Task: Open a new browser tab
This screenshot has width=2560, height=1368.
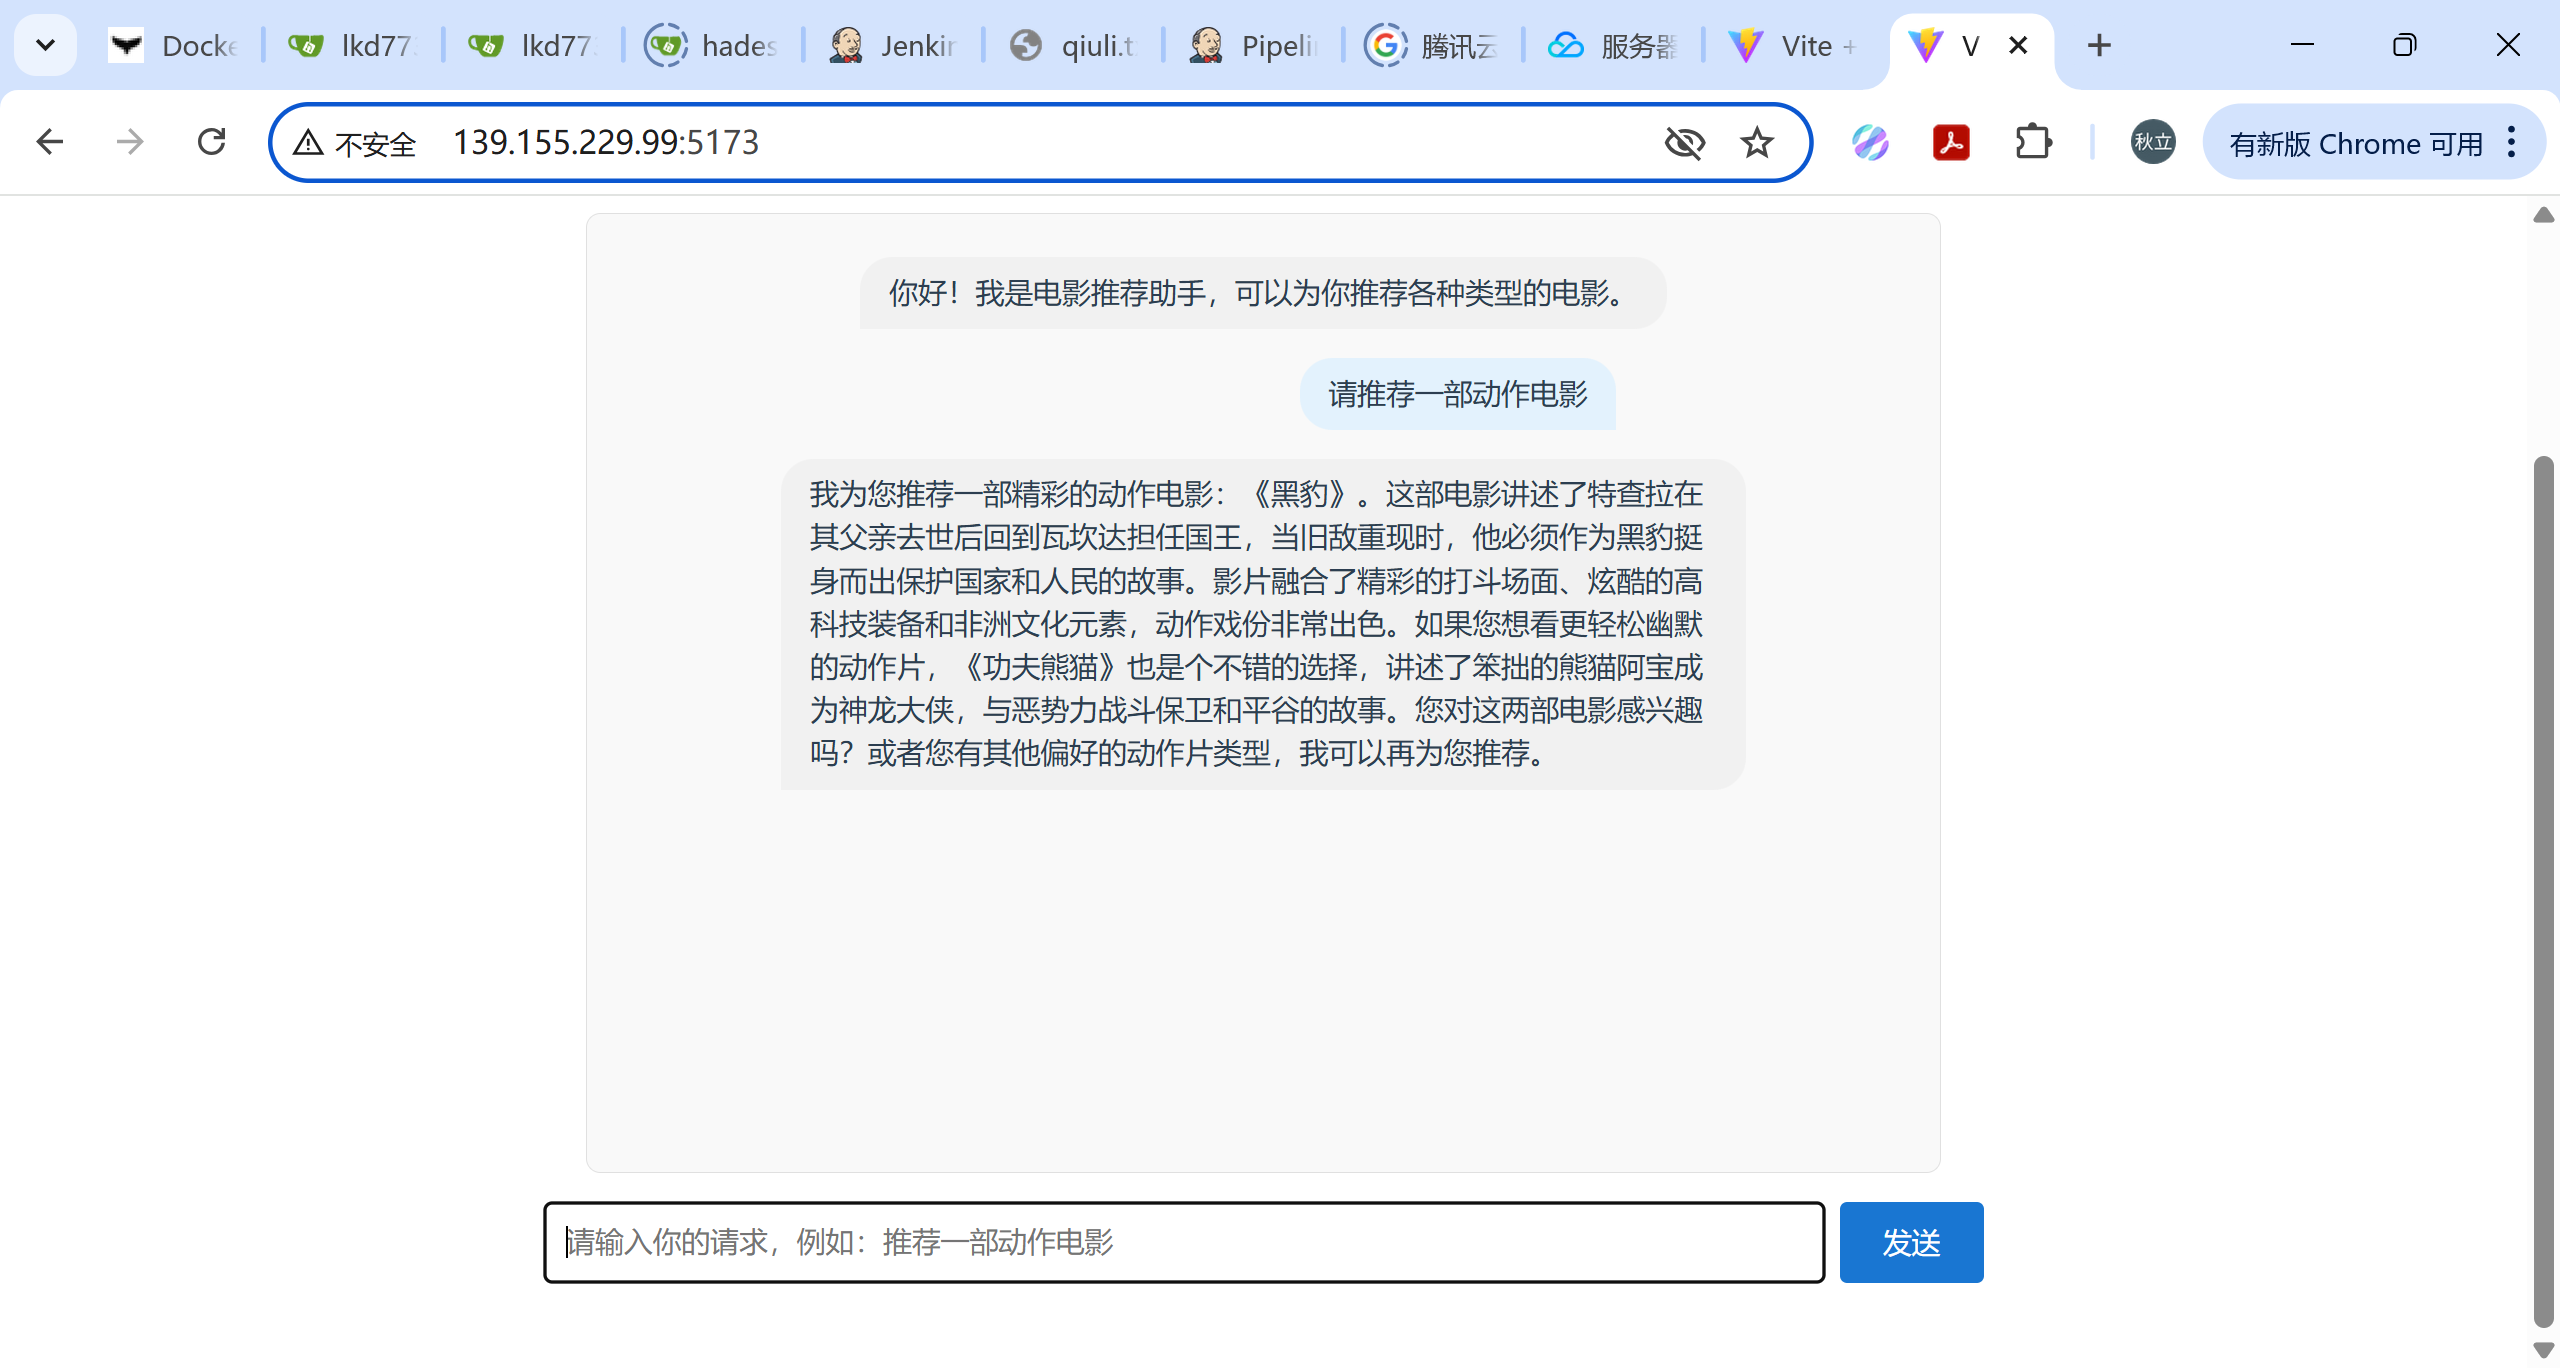Action: click(x=2099, y=45)
